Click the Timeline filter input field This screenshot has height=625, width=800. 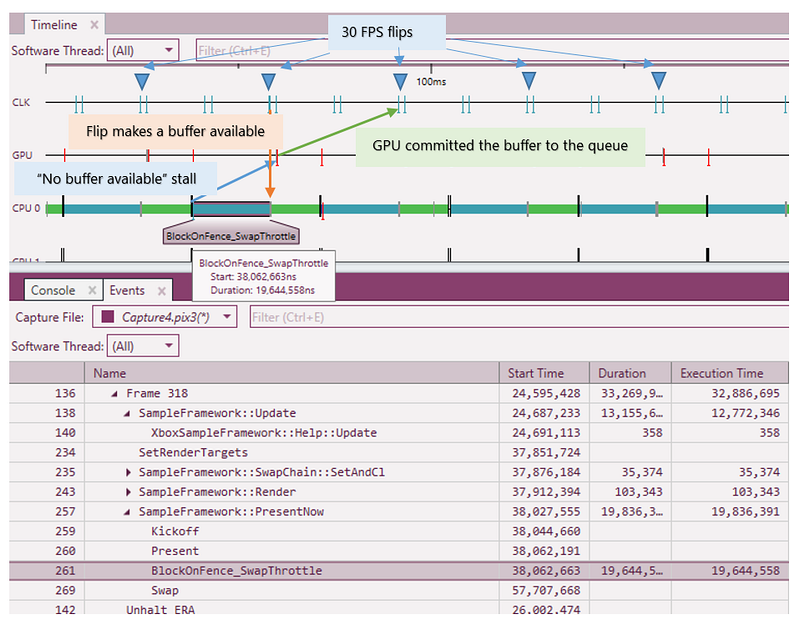coord(492,50)
